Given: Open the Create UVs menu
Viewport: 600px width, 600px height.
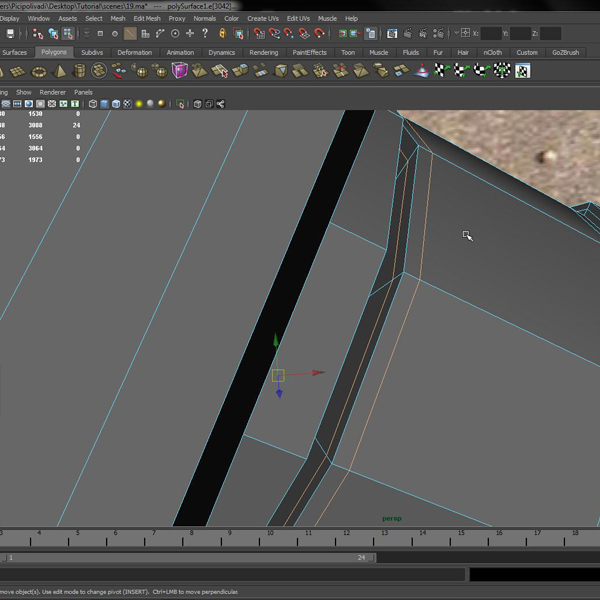Looking at the screenshot, I should click(263, 18).
